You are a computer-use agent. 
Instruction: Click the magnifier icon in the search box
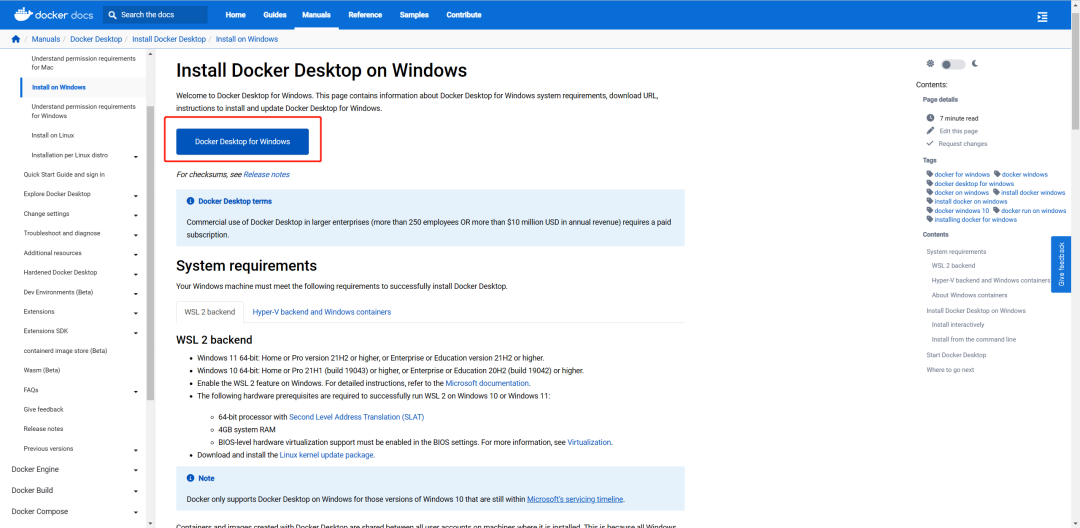pyautogui.click(x=113, y=14)
